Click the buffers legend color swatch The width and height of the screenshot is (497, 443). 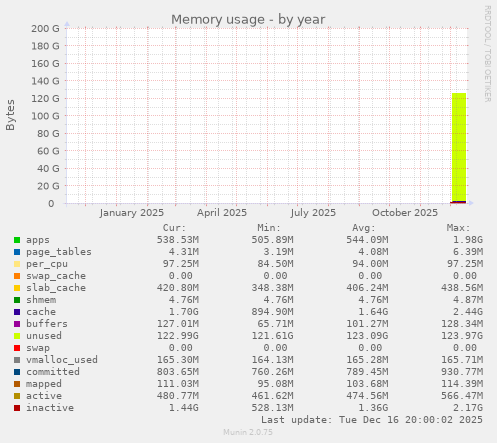pos(17,324)
